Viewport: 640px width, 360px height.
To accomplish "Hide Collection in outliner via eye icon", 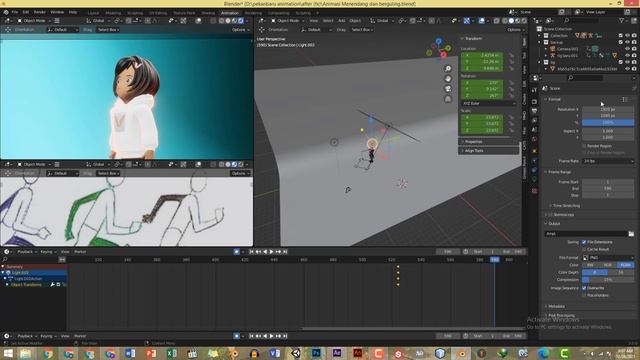I will (627, 36).
